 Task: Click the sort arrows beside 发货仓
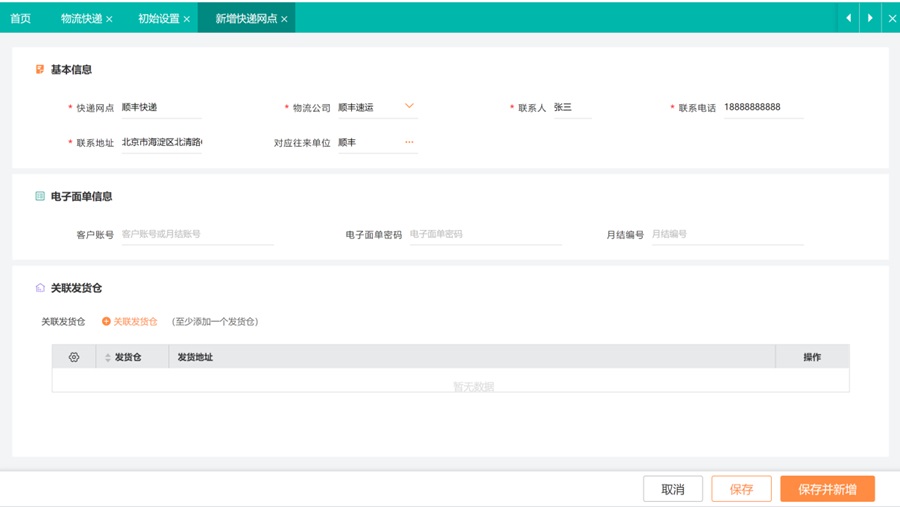108,357
